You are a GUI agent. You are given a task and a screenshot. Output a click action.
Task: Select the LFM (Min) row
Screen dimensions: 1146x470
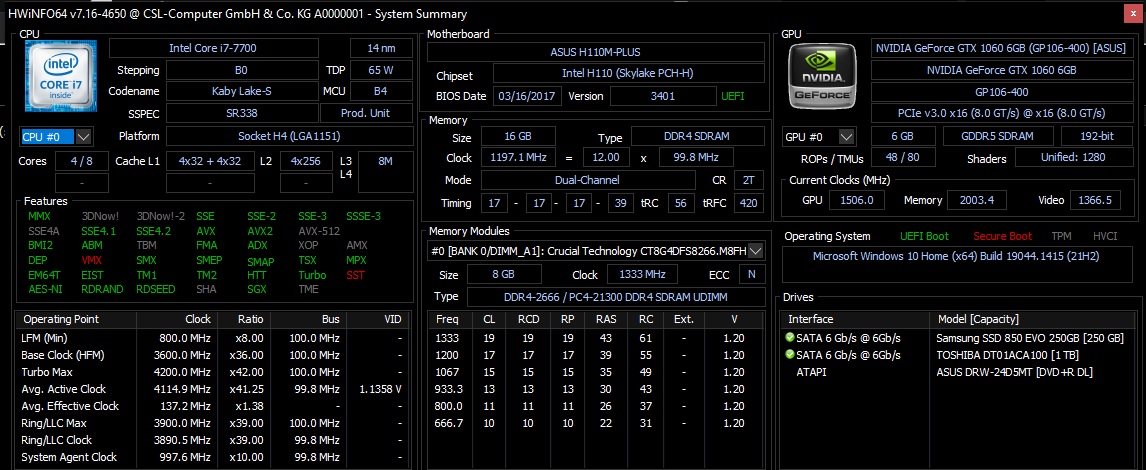(x=213, y=338)
